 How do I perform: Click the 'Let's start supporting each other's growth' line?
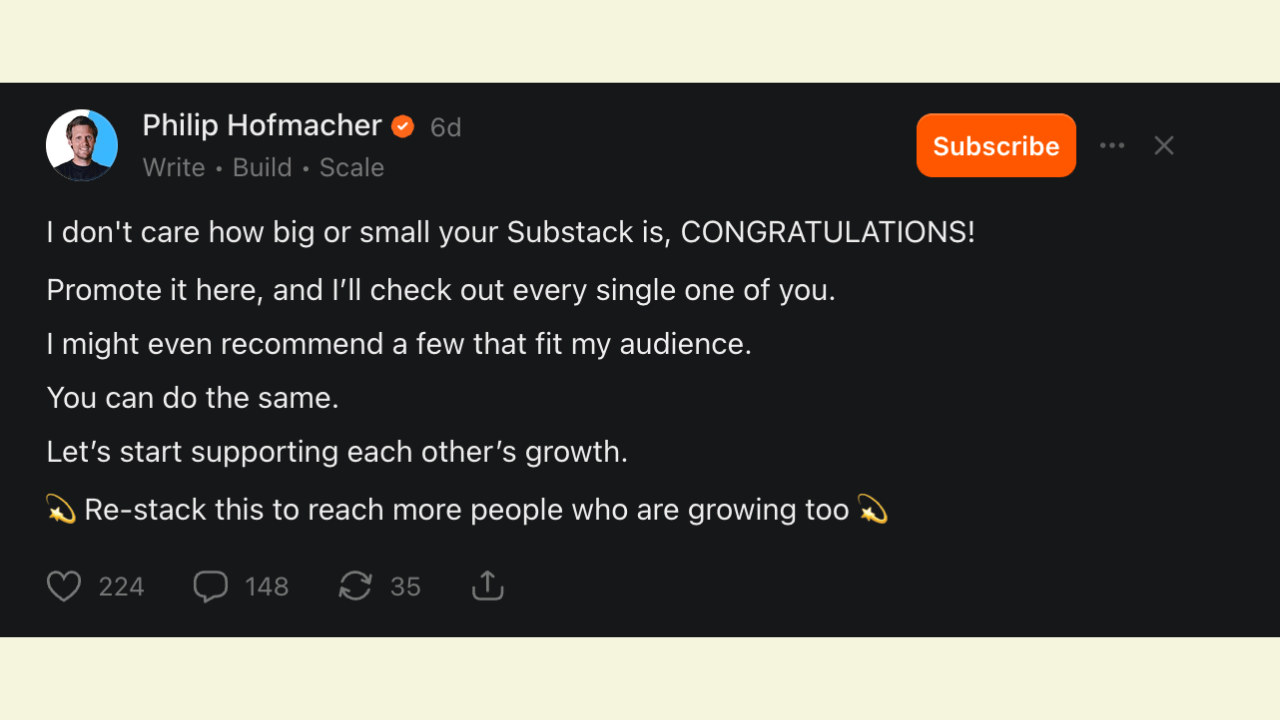pos(337,452)
